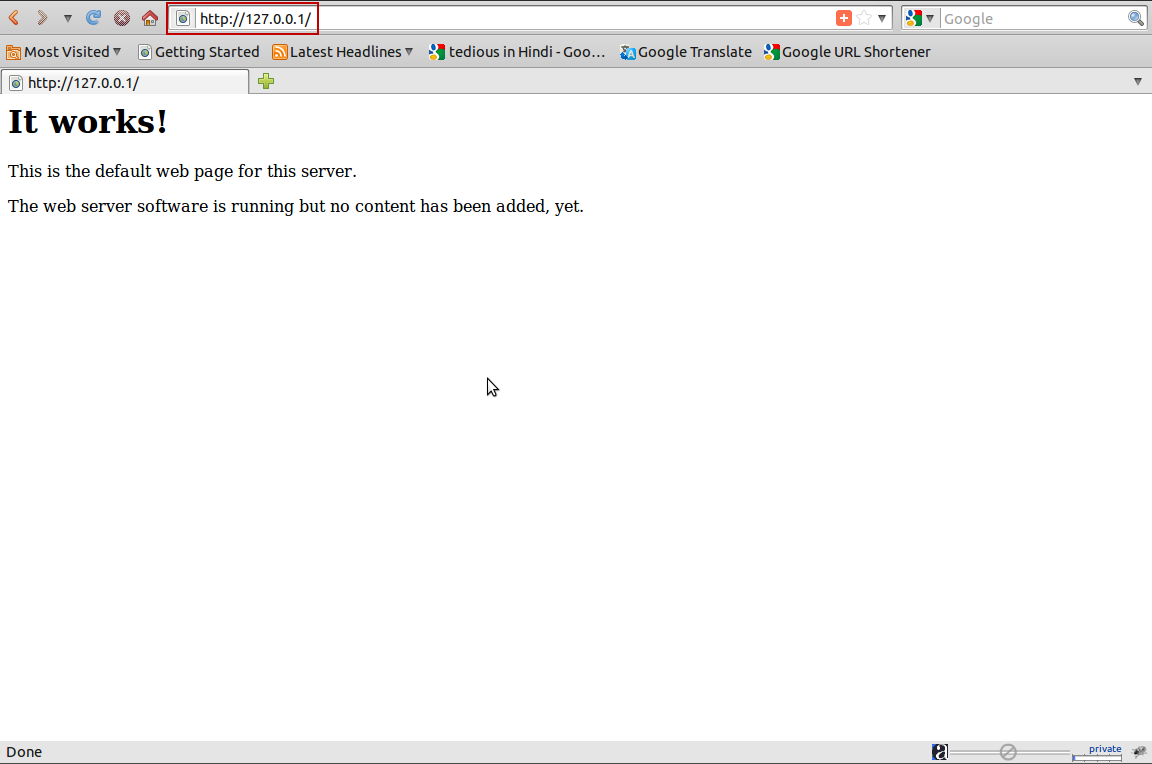The height and width of the screenshot is (764, 1152).
Task: Open a new tab with the green plus icon
Action: pyautogui.click(x=266, y=81)
